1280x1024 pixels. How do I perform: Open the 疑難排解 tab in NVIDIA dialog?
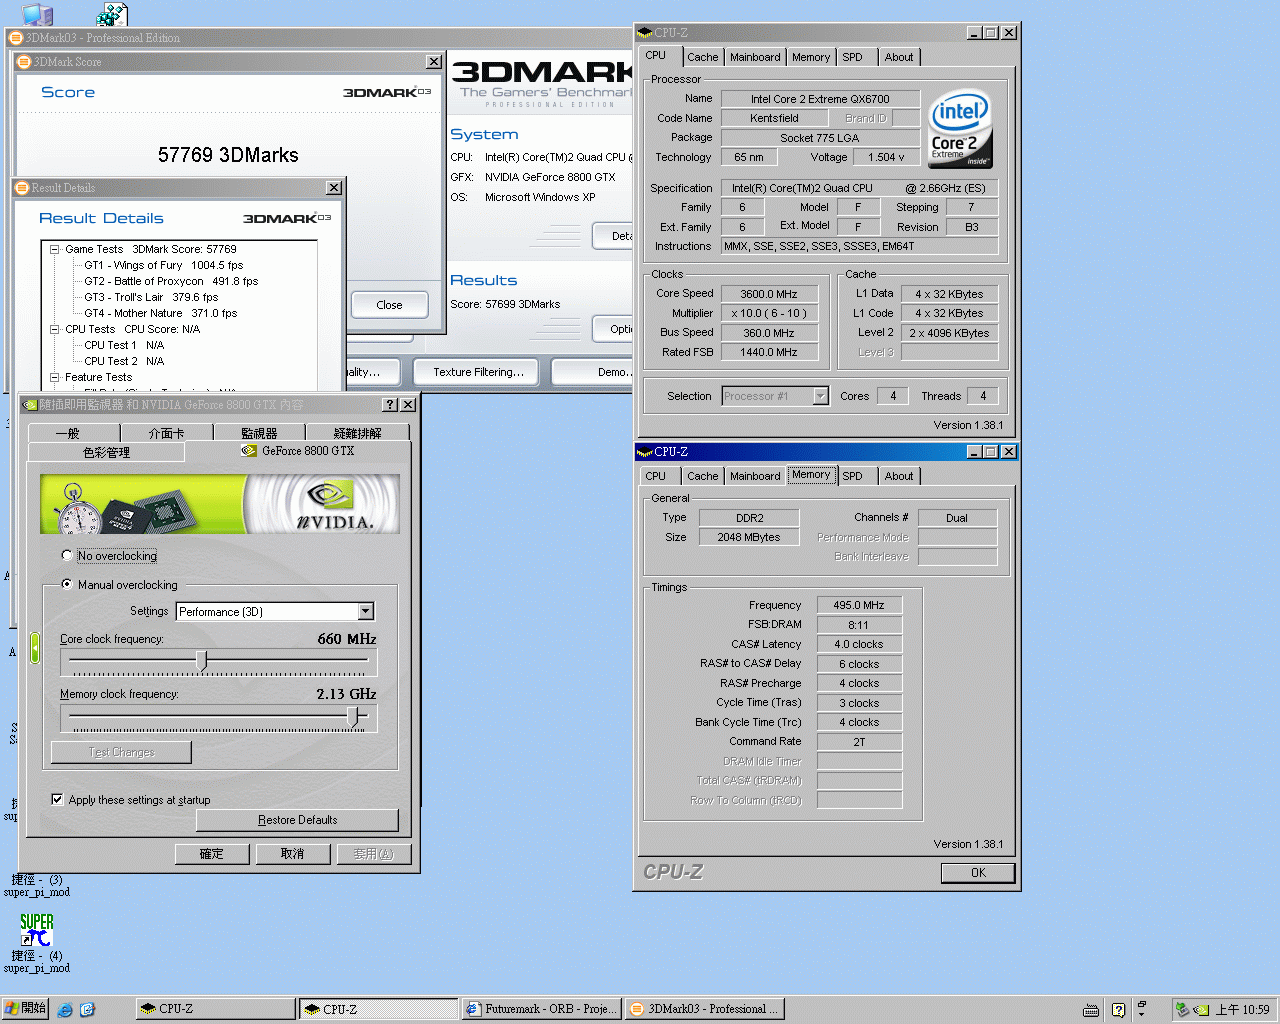[357, 433]
